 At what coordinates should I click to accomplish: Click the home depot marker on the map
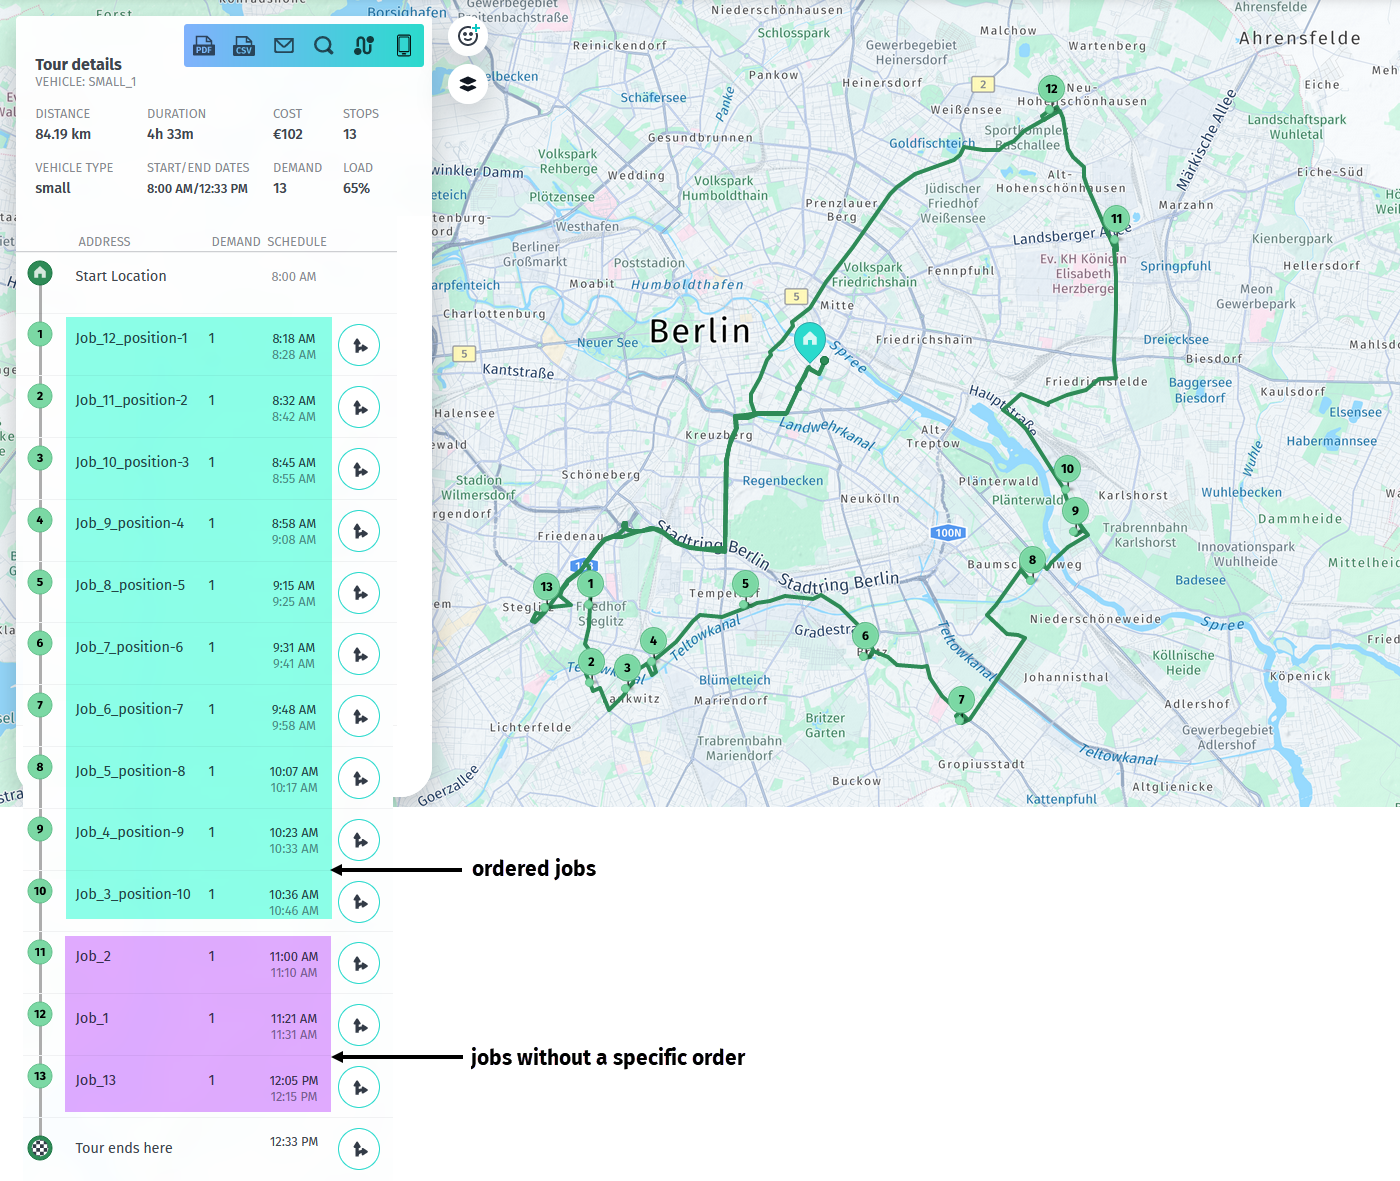click(810, 340)
